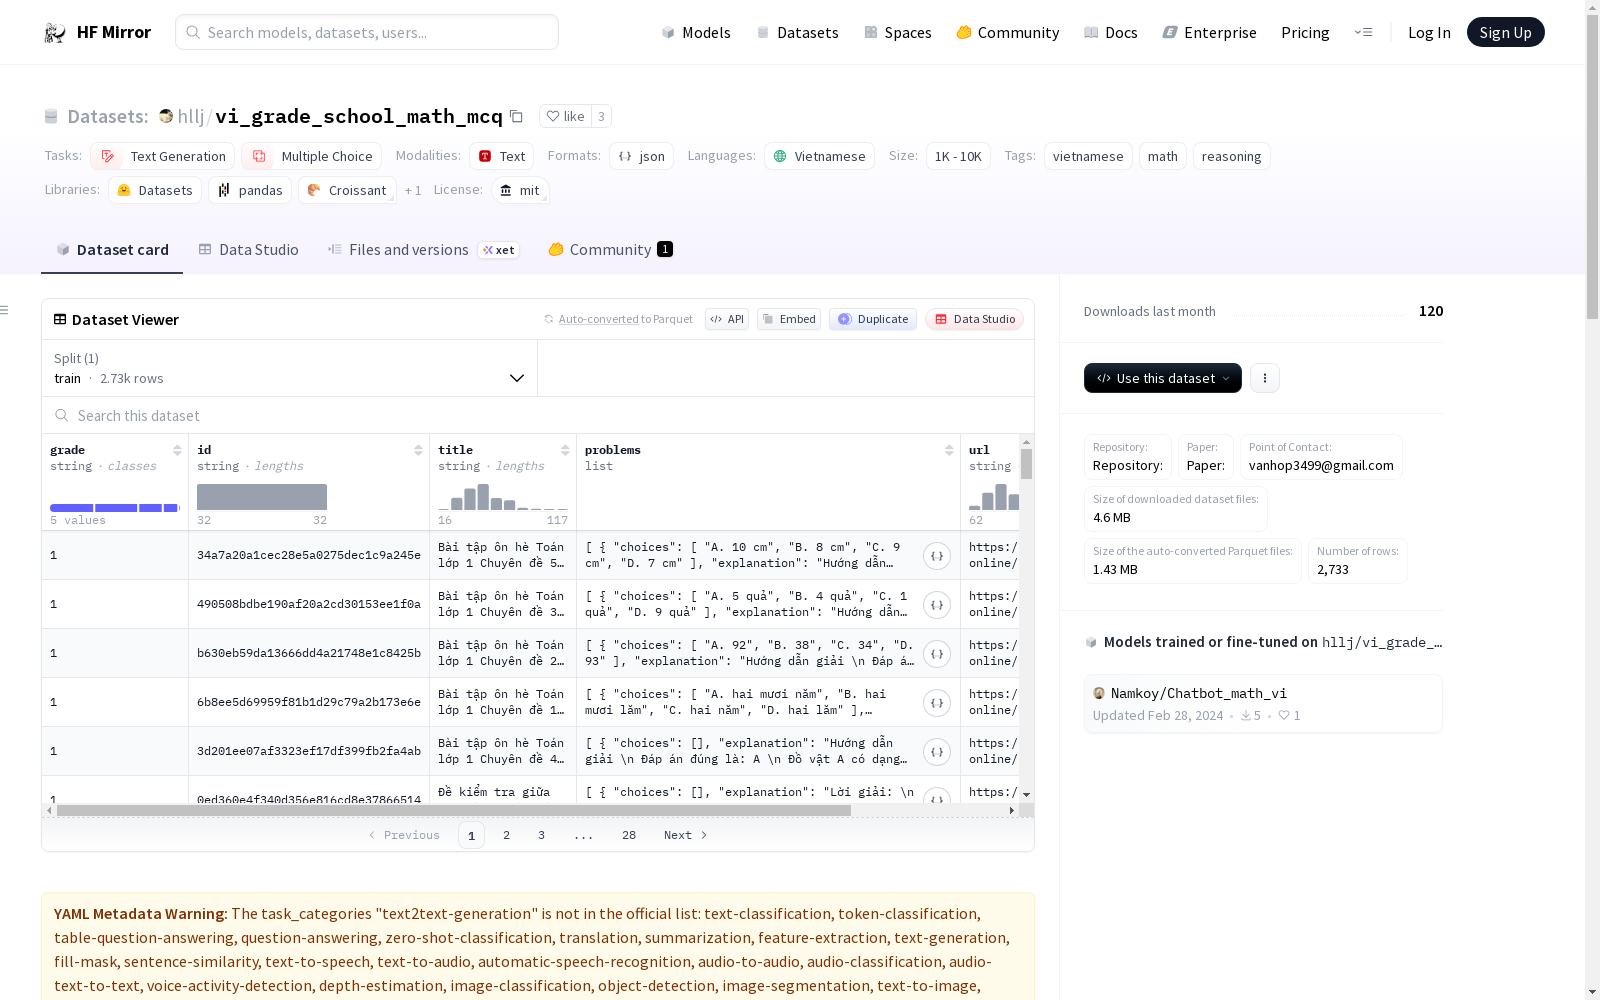Click the Datasets library emoji icon
1600x1000 pixels.
coord(124,190)
